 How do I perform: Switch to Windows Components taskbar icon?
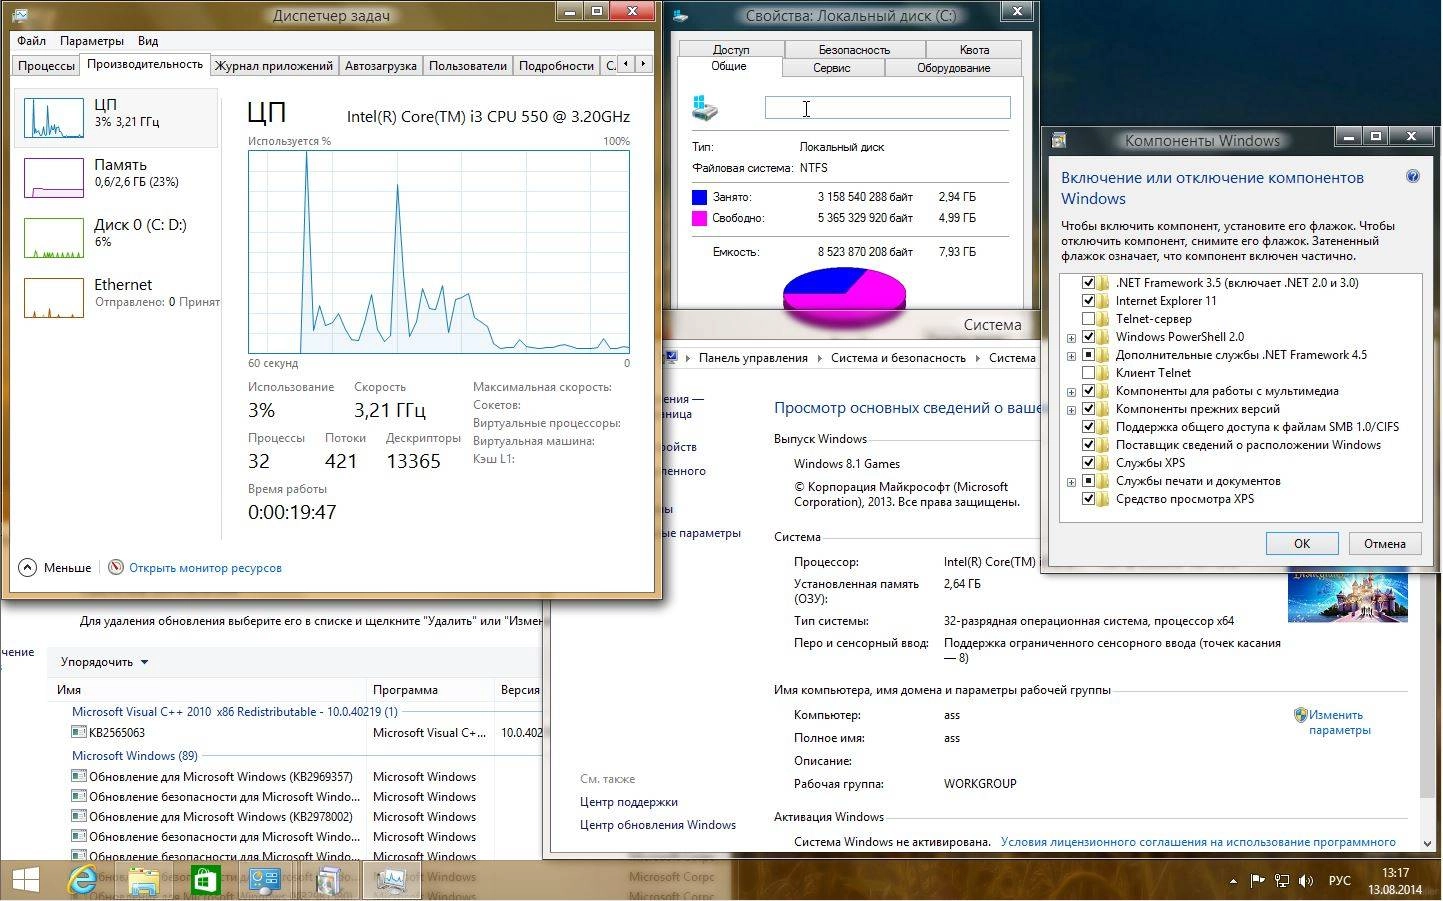[x=329, y=880]
